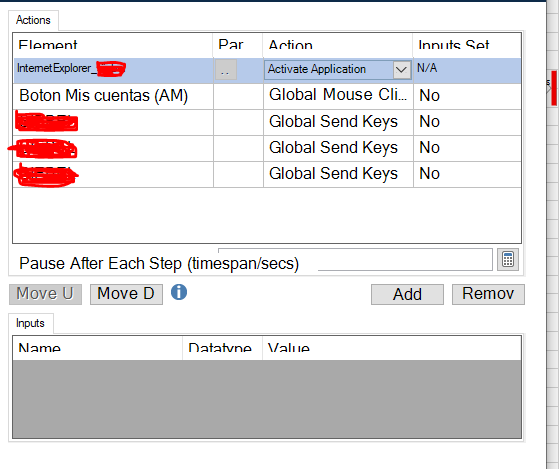
Task: Click the Par ellipsis button in first row
Action: click(x=226, y=69)
